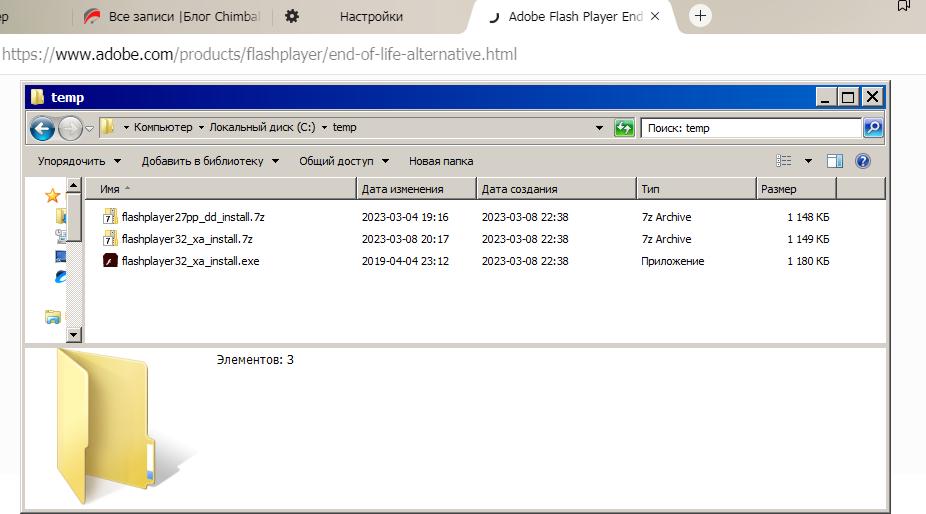Click the browser settings gear tab icon
The height and width of the screenshot is (514, 926).
pyautogui.click(x=291, y=17)
